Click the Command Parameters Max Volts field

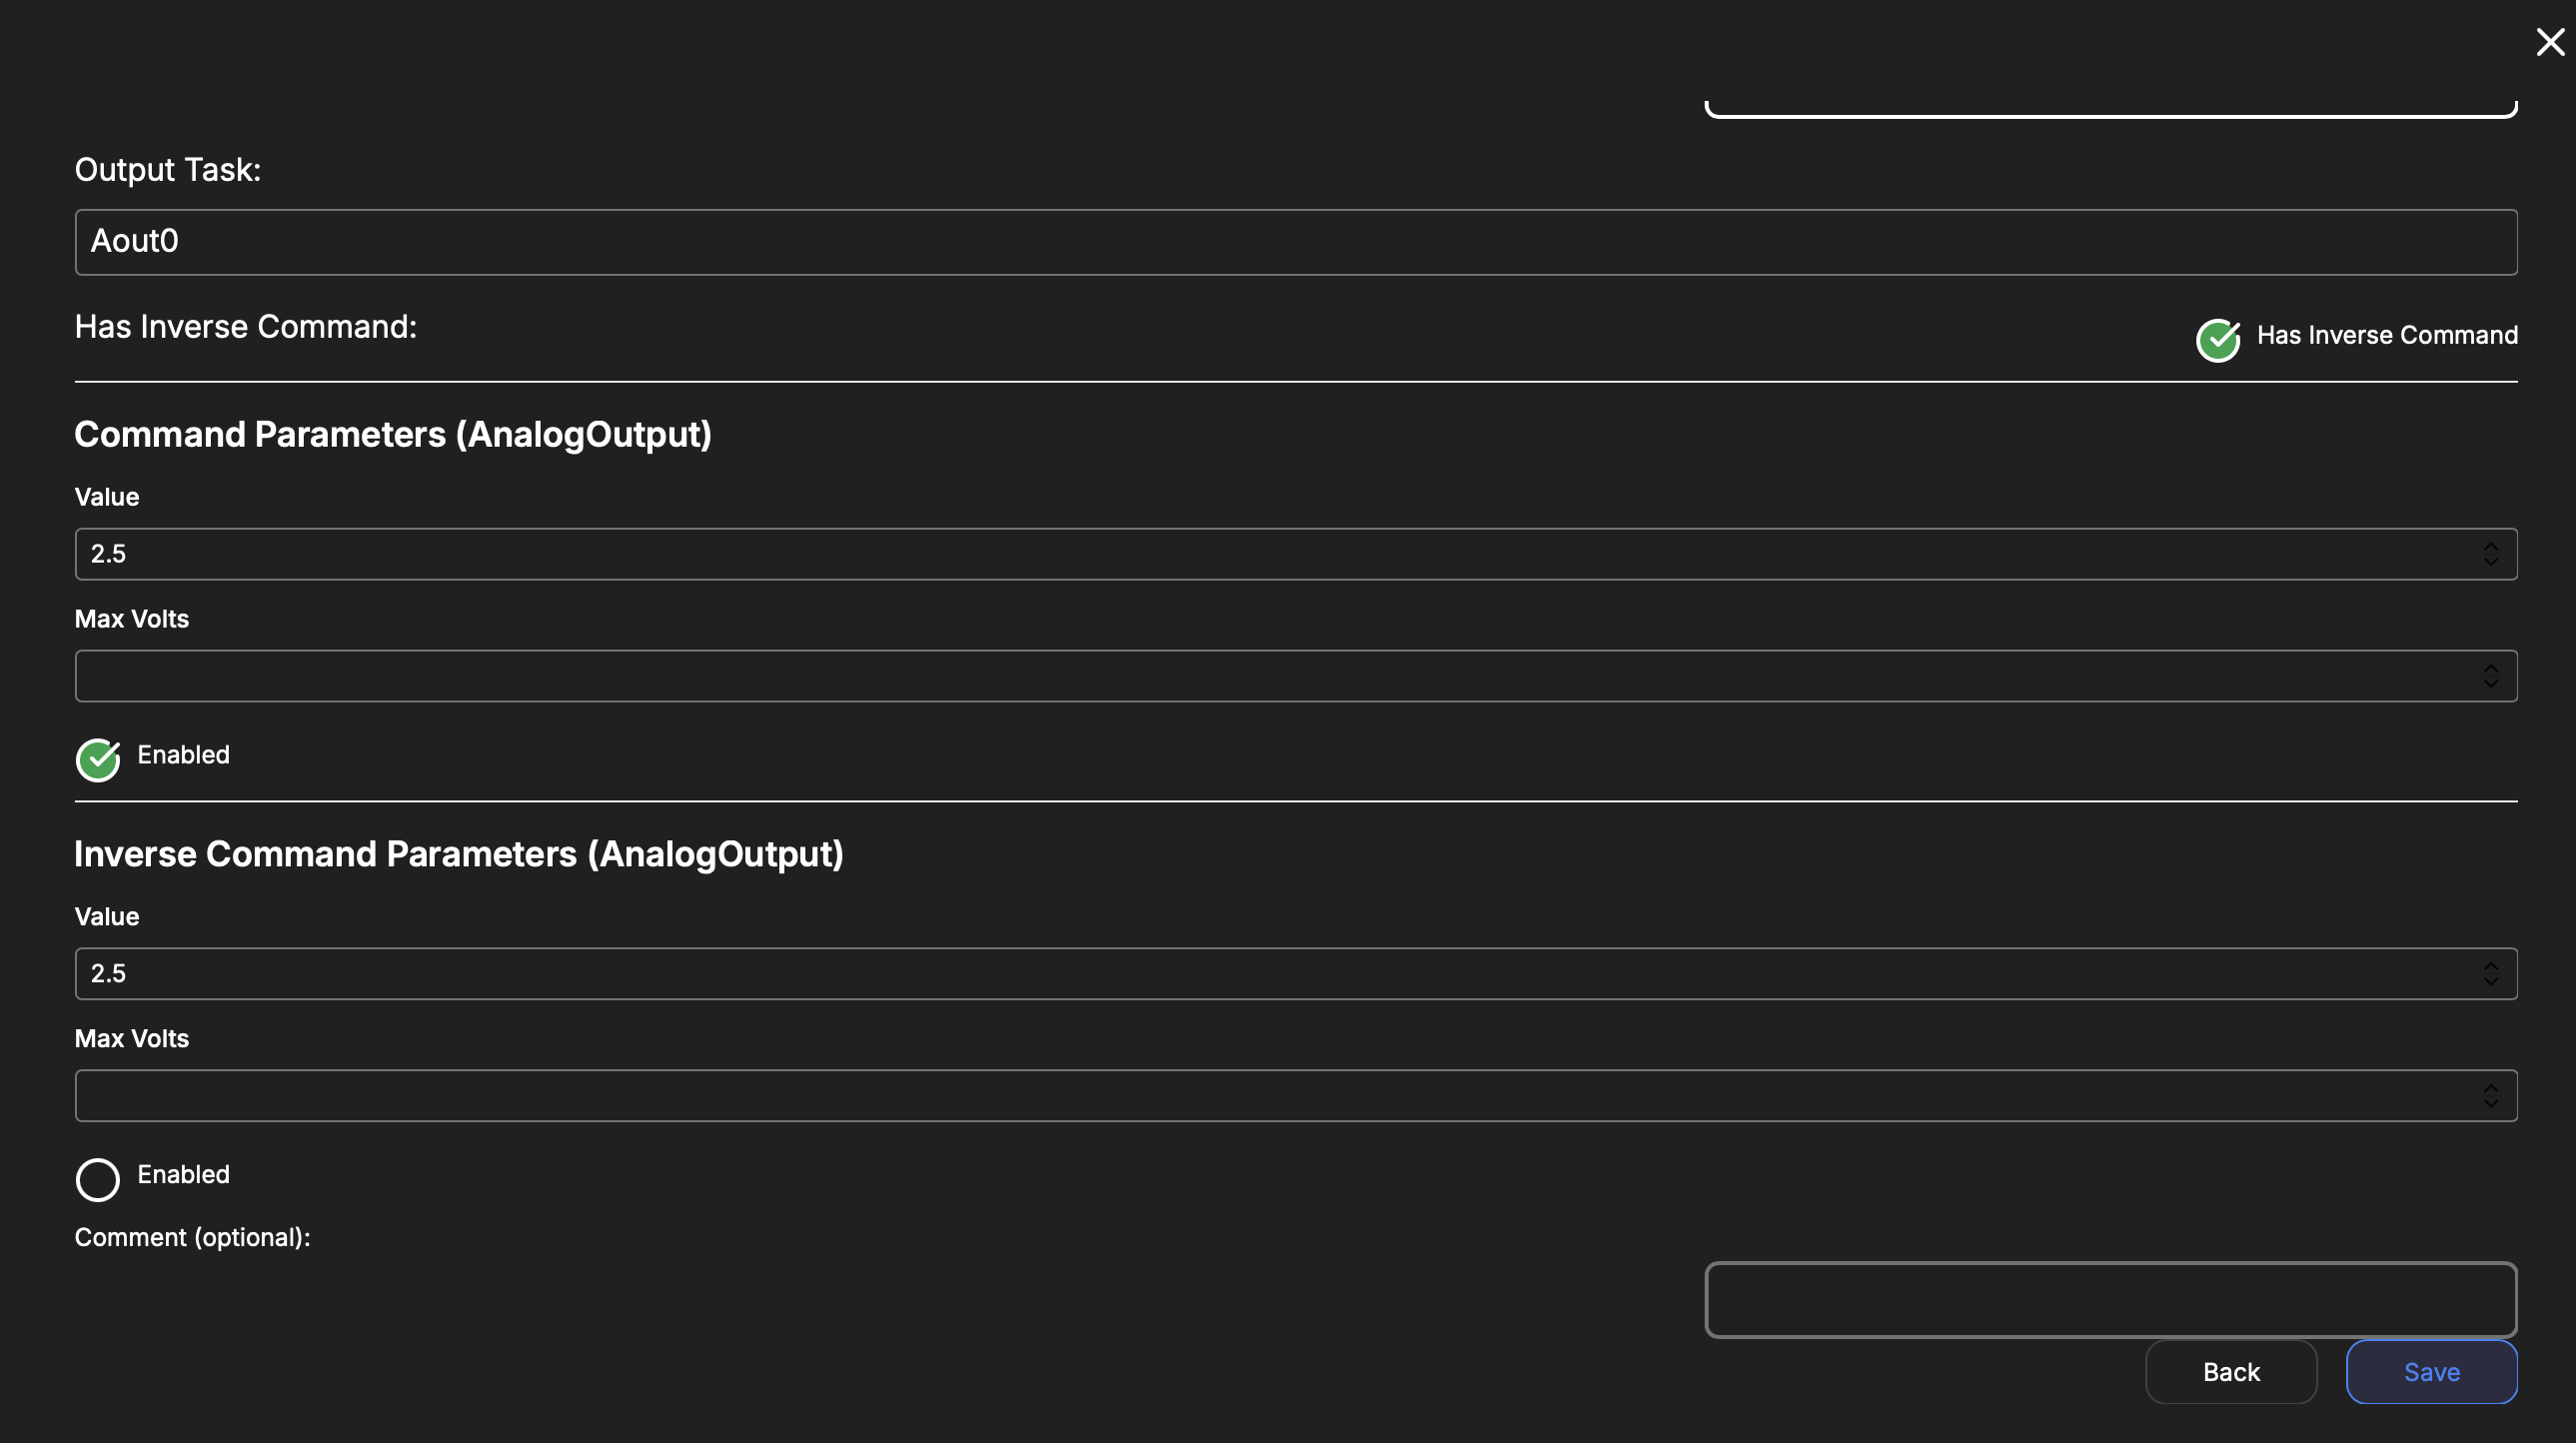click(1270, 676)
